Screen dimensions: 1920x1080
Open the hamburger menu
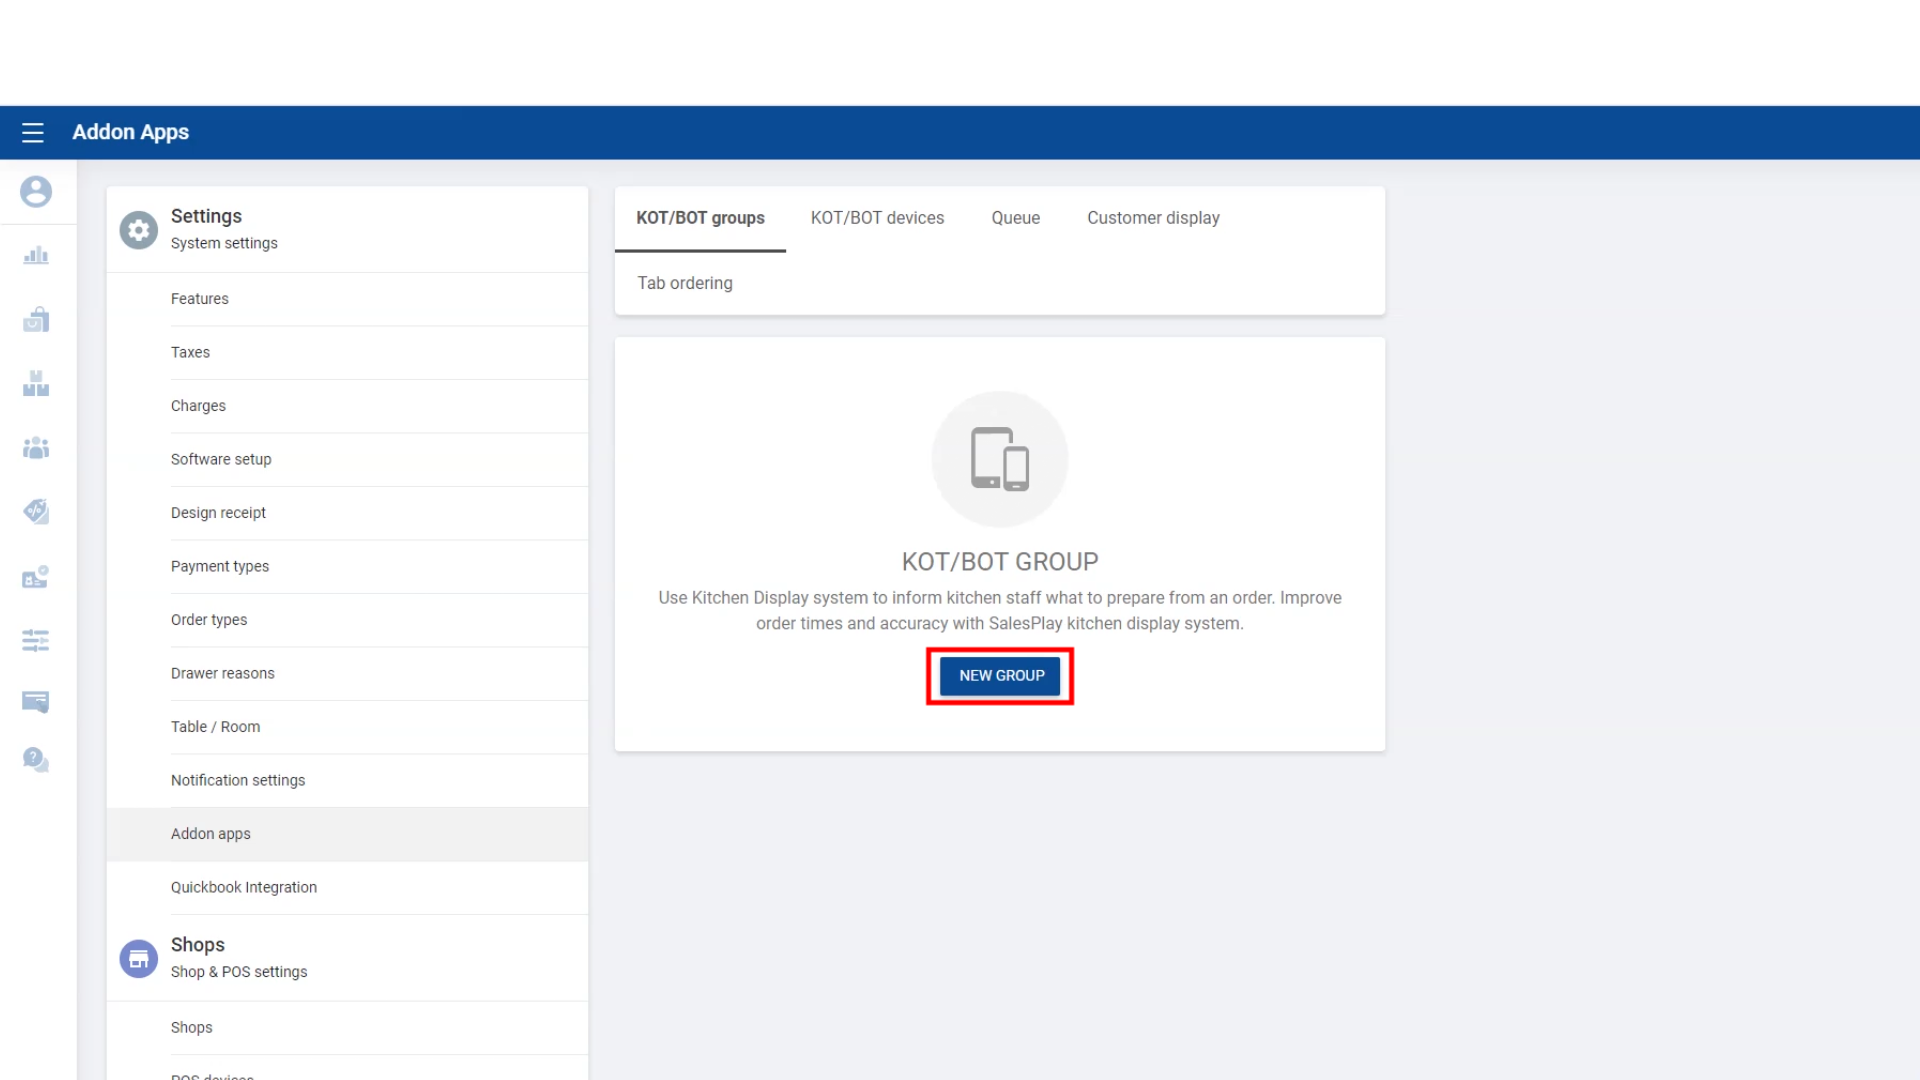point(33,132)
